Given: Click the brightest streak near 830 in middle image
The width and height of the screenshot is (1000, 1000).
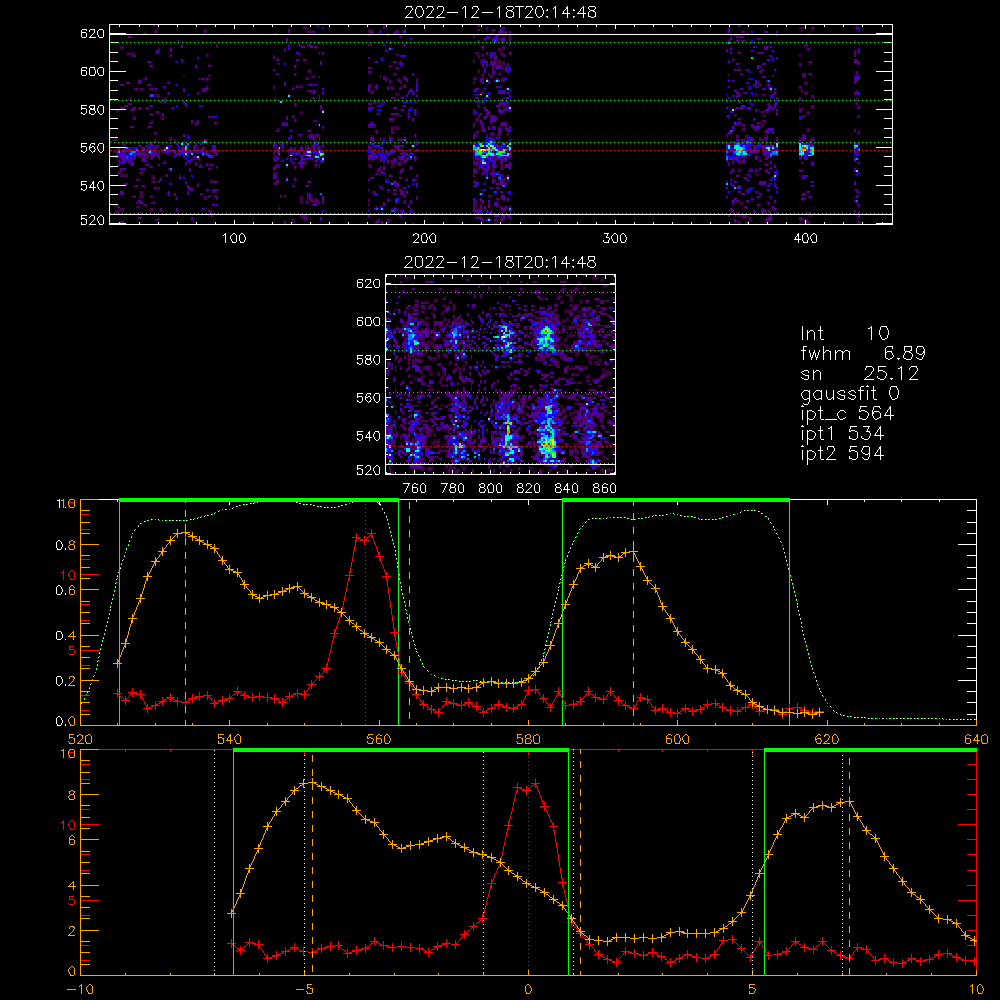Looking at the screenshot, I should pyautogui.click(x=547, y=434).
